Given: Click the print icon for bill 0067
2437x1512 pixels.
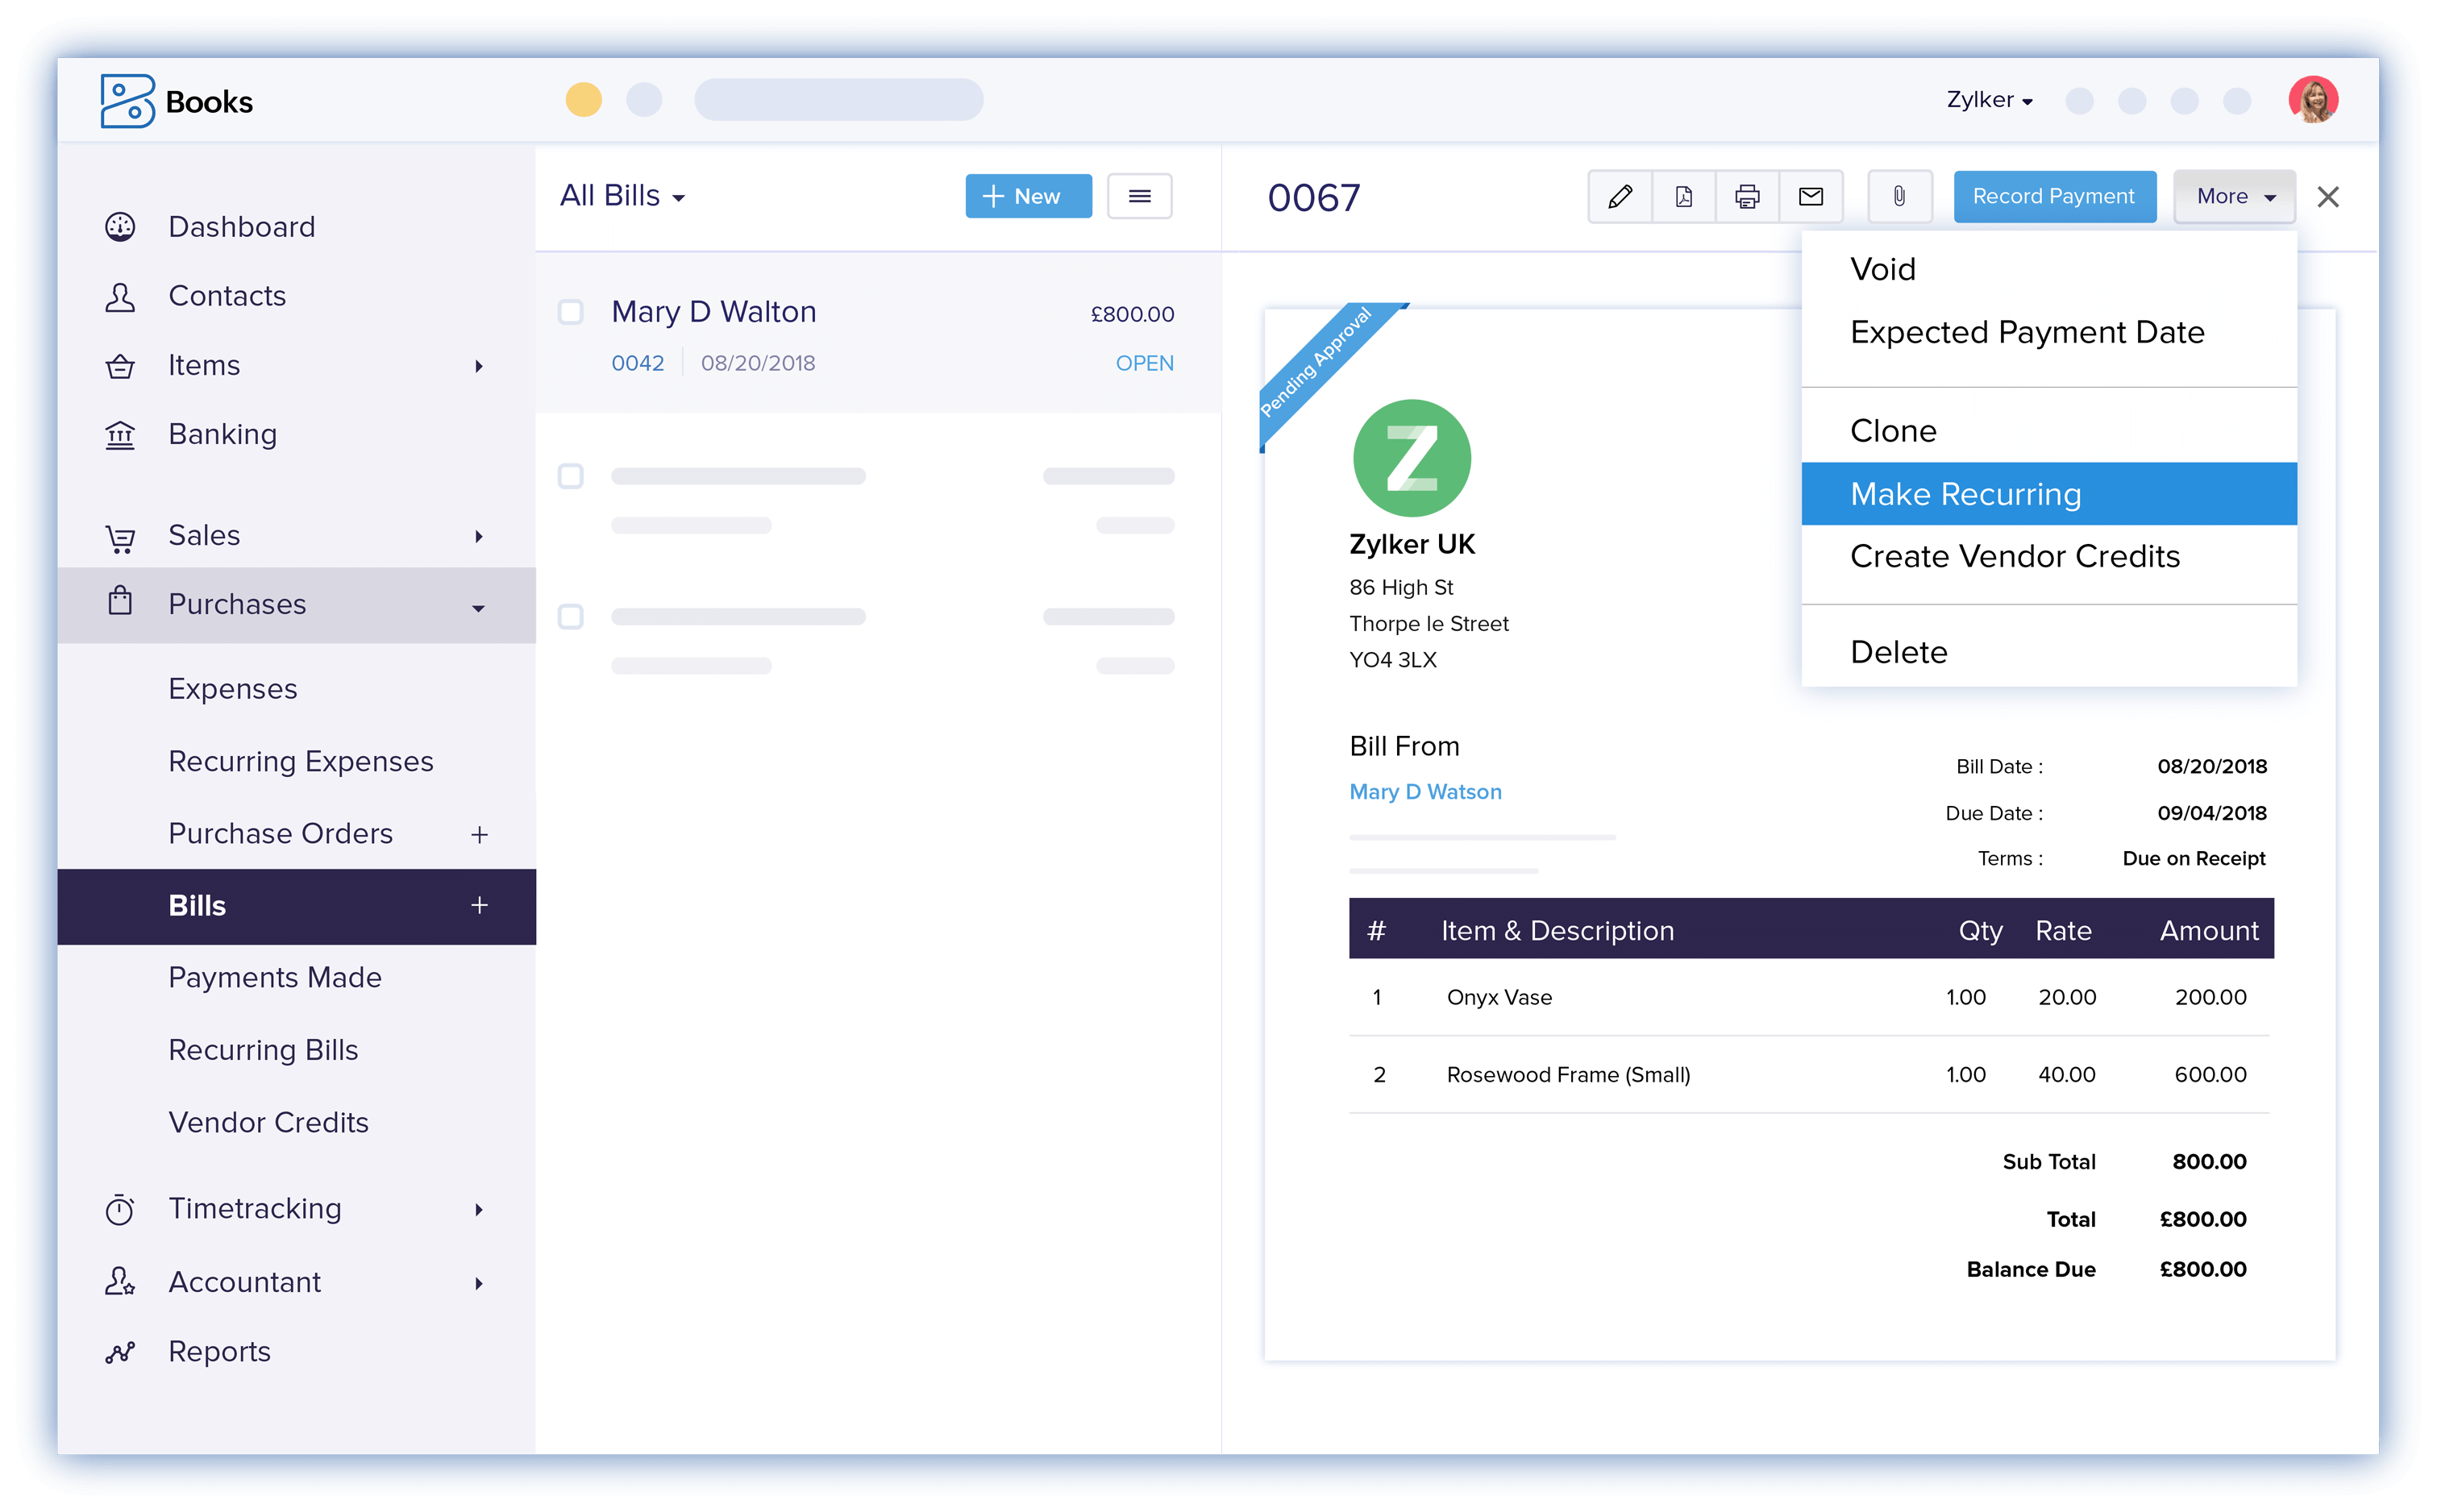Looking at the screenshot, I should point(1745,195).
